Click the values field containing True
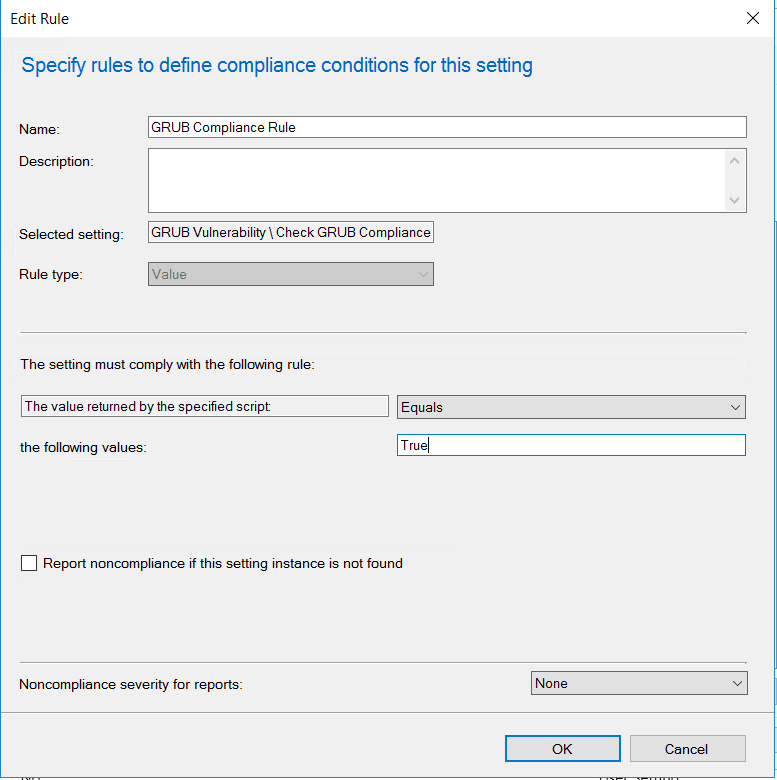 [571, 446]
